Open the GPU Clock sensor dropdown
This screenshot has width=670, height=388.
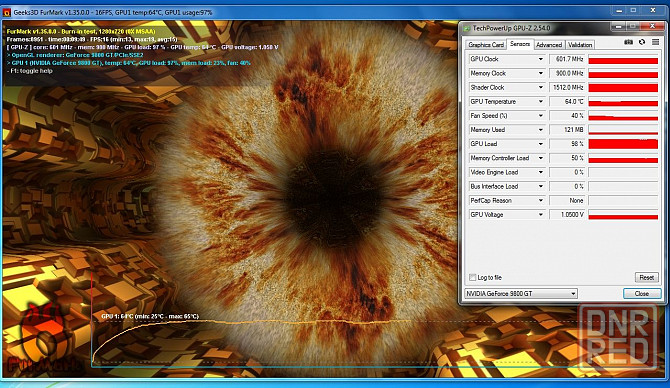pyautogui.click(x=541, y=59)
